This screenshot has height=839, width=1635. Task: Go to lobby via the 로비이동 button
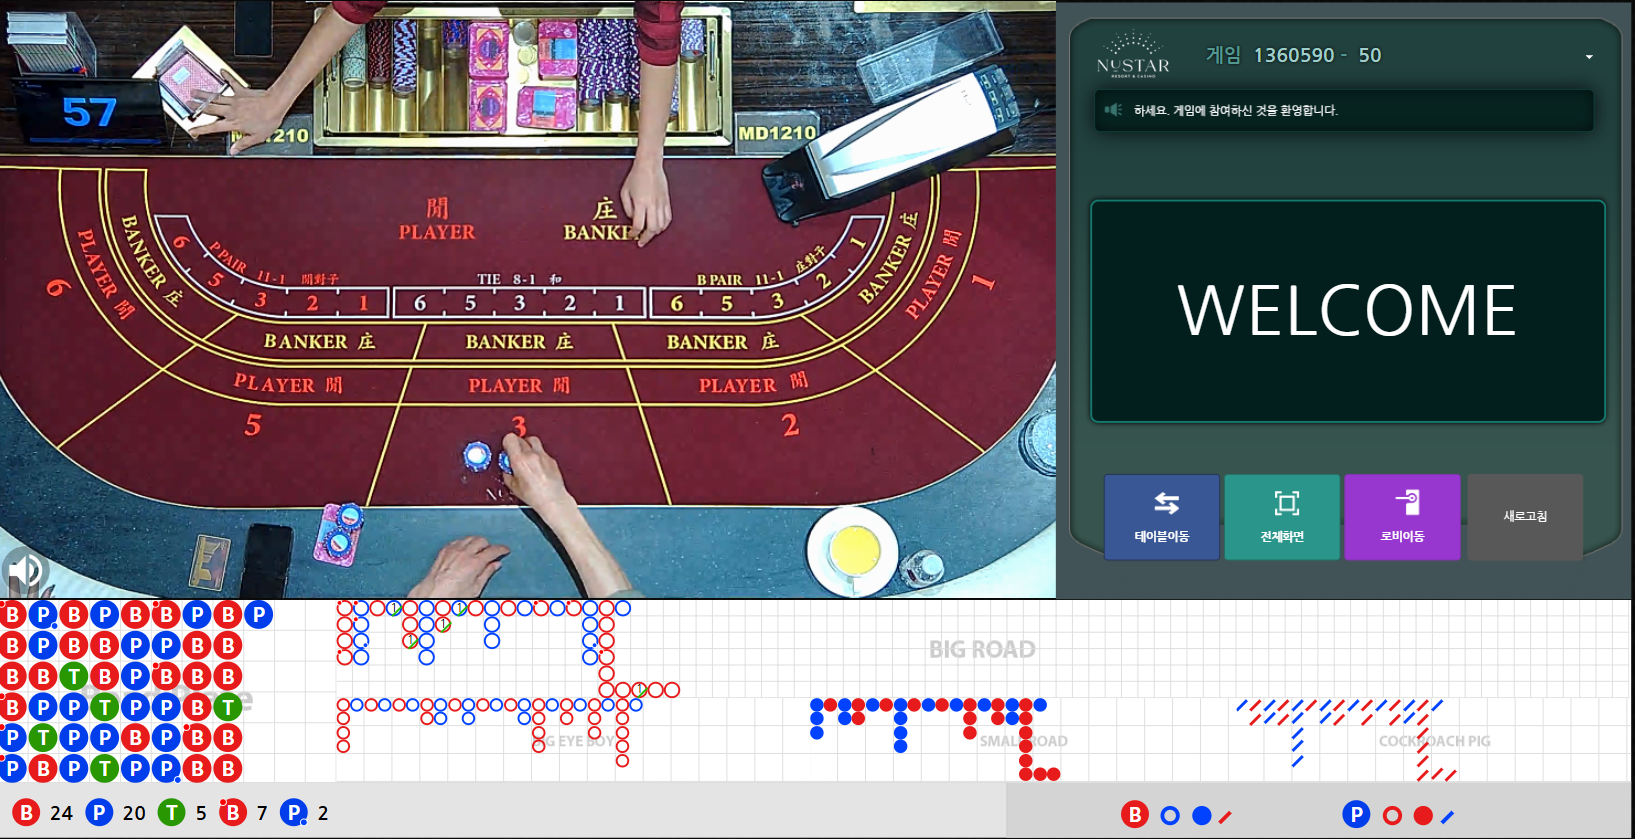tap(1402, 516)
